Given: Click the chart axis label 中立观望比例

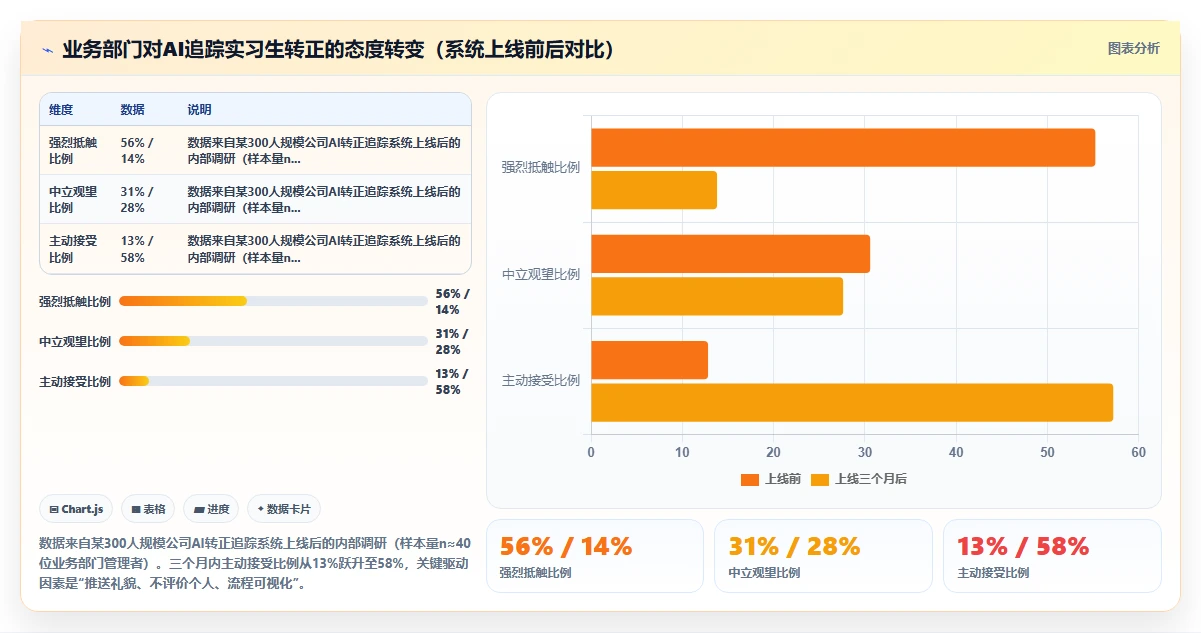Looking at the screenshot, I should pyautogui.click(x=541, y=274).
